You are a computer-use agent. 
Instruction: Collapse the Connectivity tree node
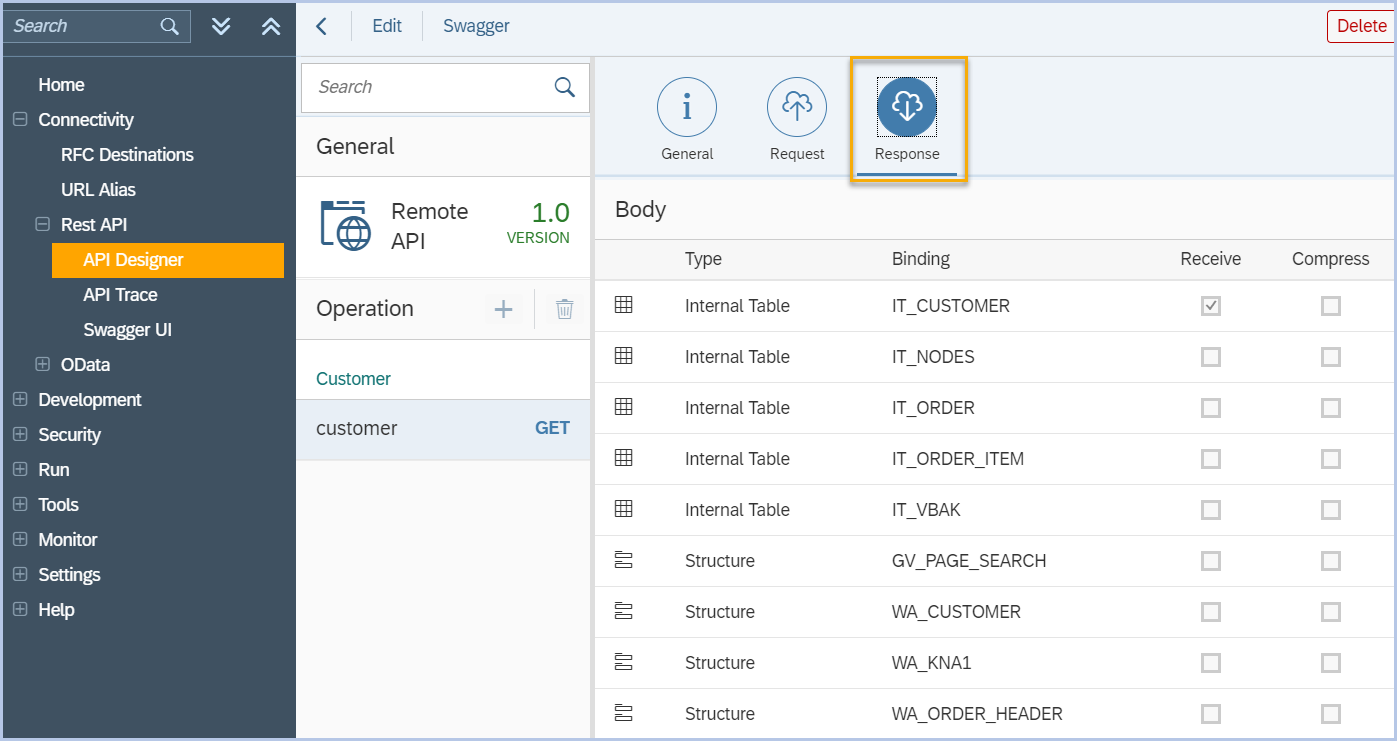coord(19,120)
